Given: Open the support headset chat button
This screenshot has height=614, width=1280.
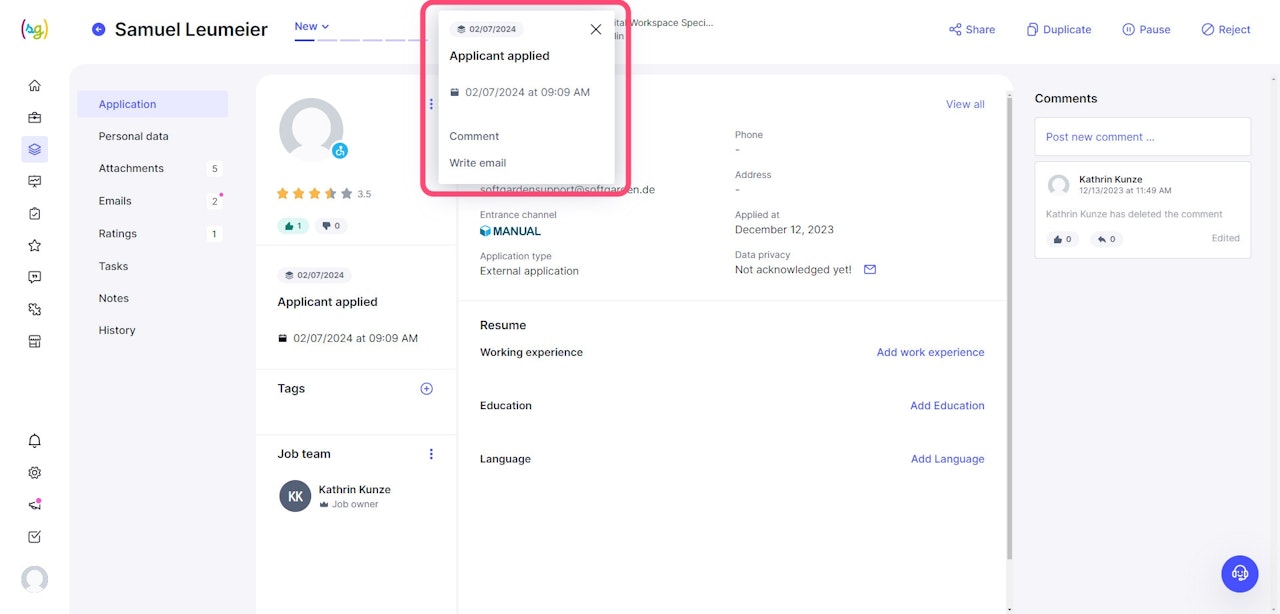Looking at the screenshot, I should (x=1240, y=573).
